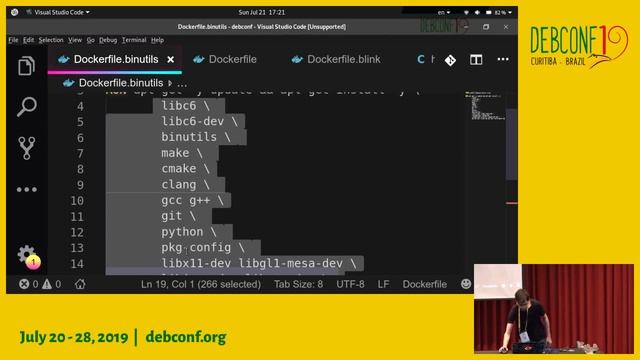Screen dimensions: 640x360
Task: Click the Ln 19, Col 1 status entry
Action: tap(201, 284)
